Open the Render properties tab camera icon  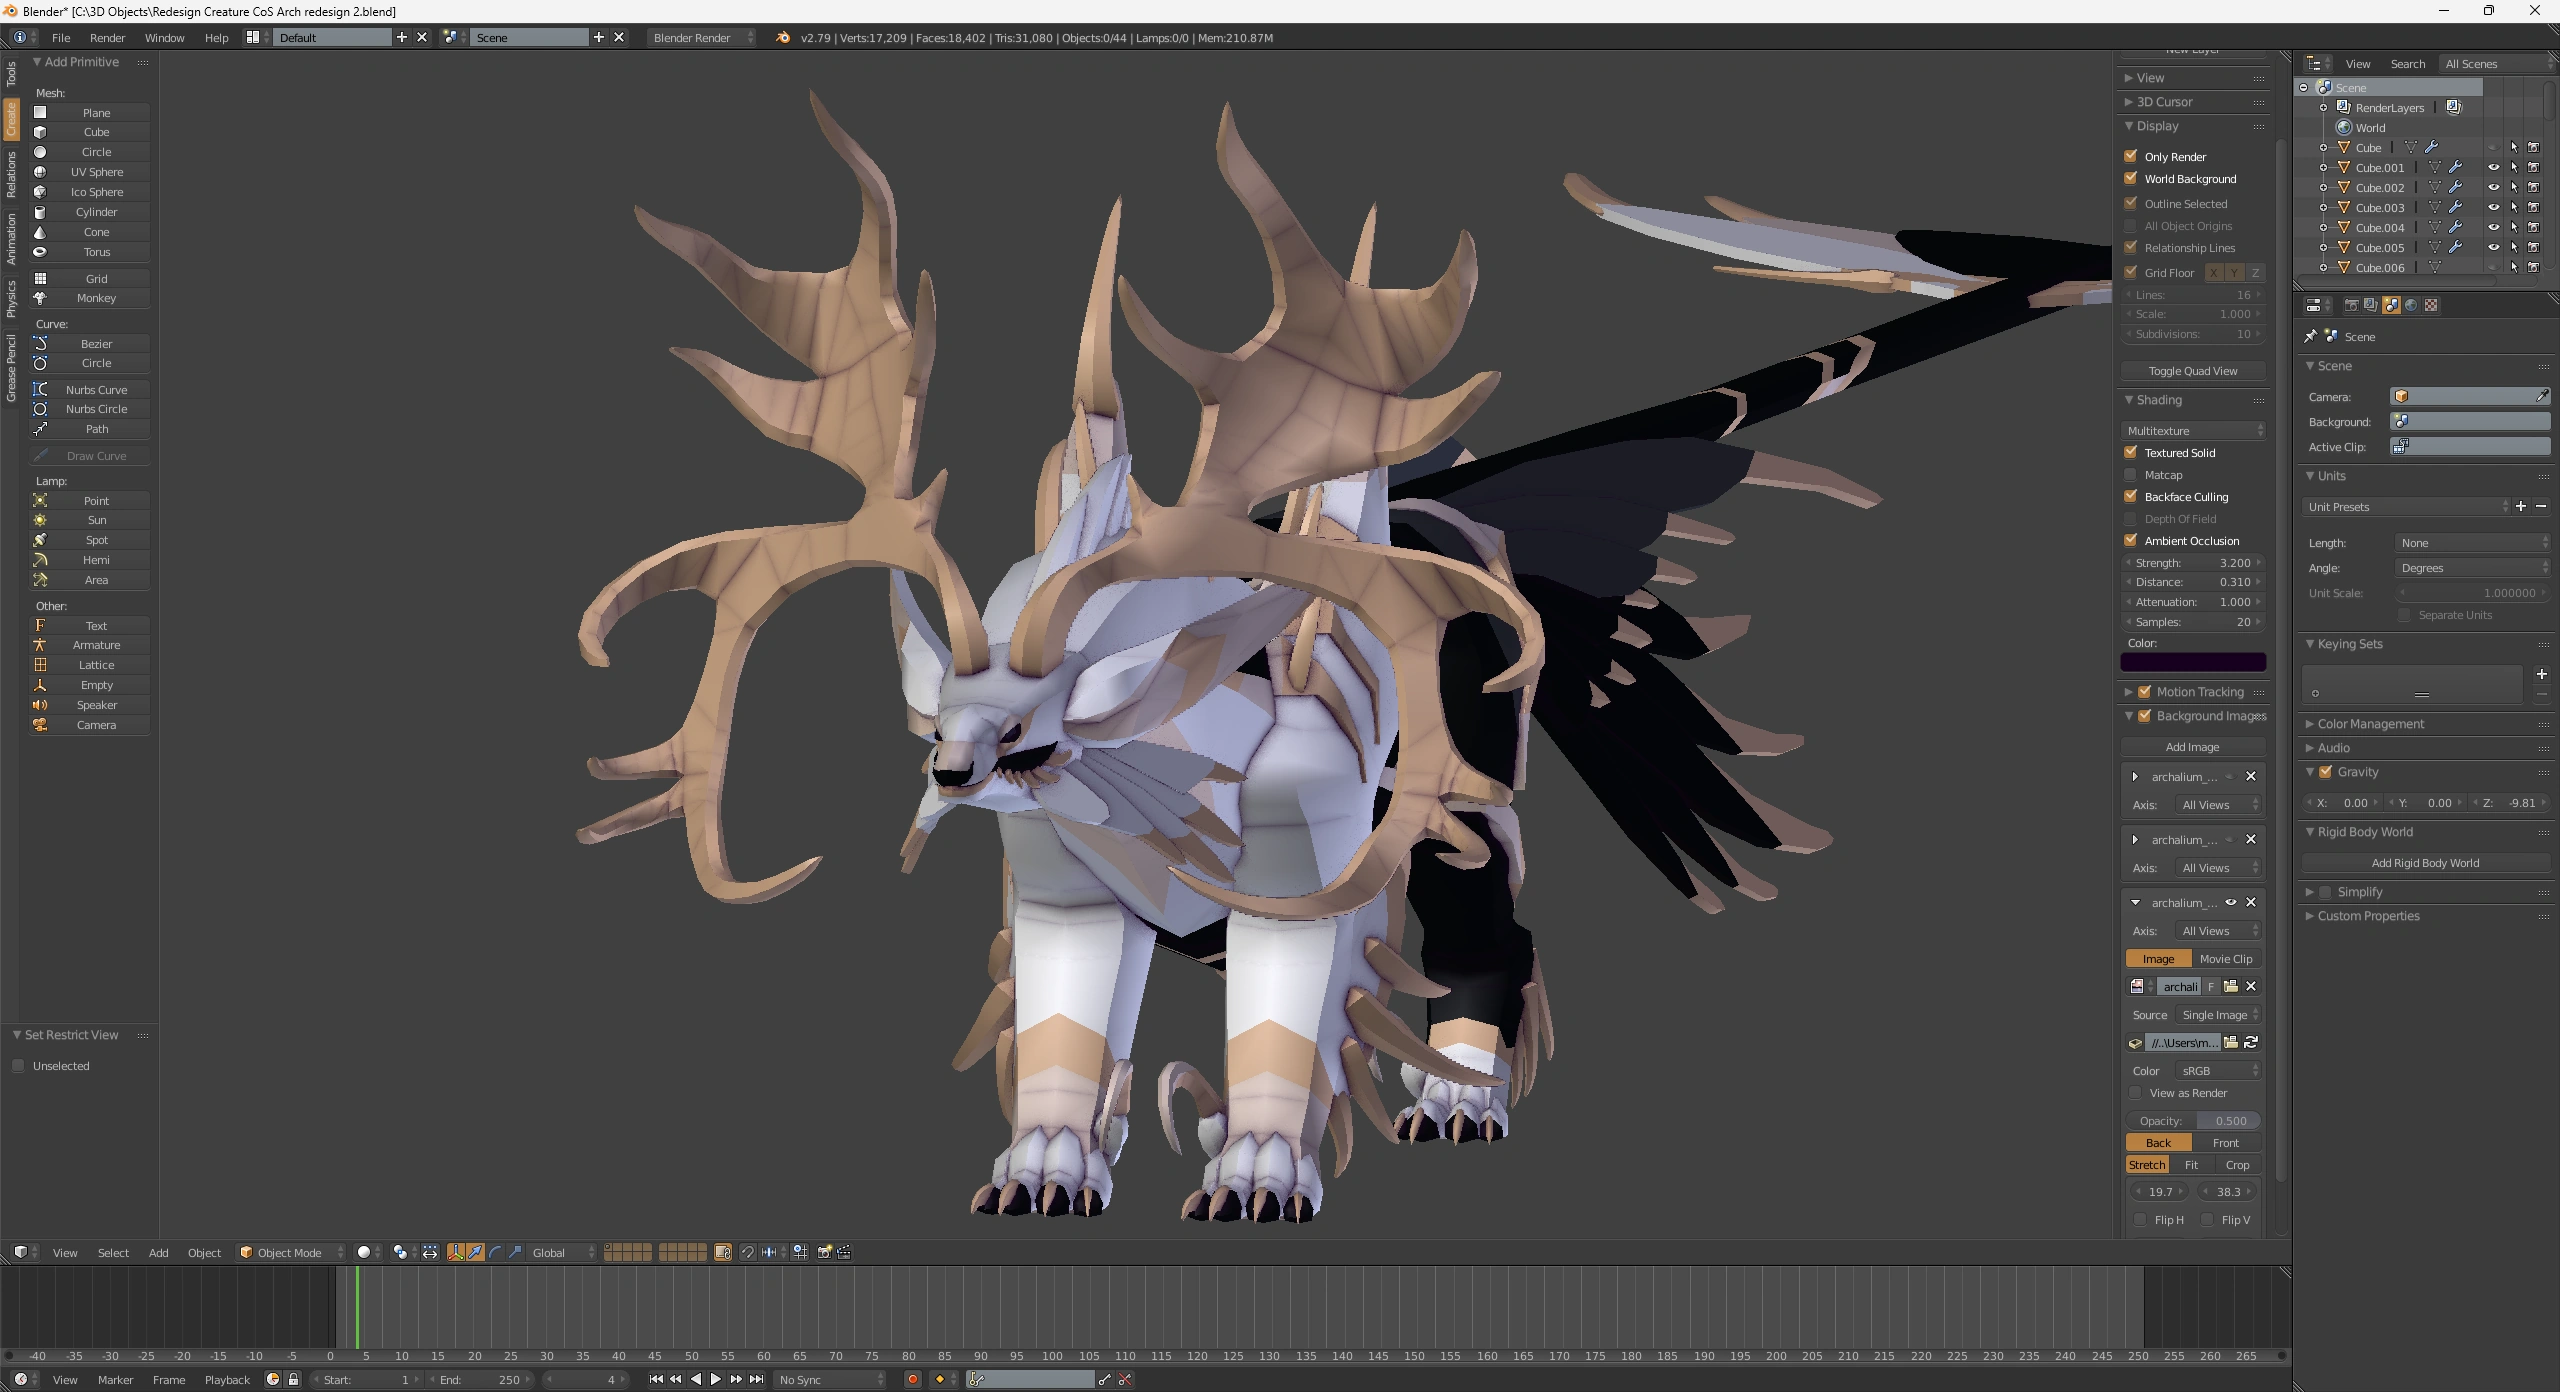(x=2351, y=305)
